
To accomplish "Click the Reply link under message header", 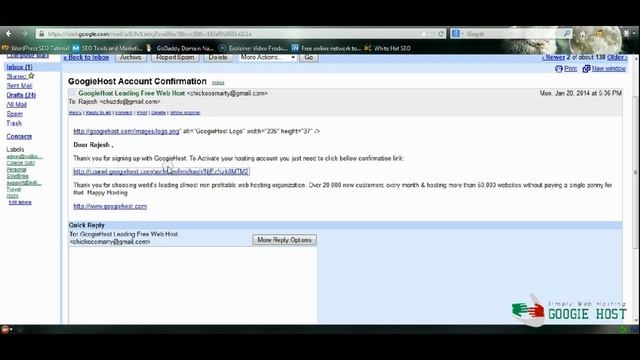I will (75, 113).
